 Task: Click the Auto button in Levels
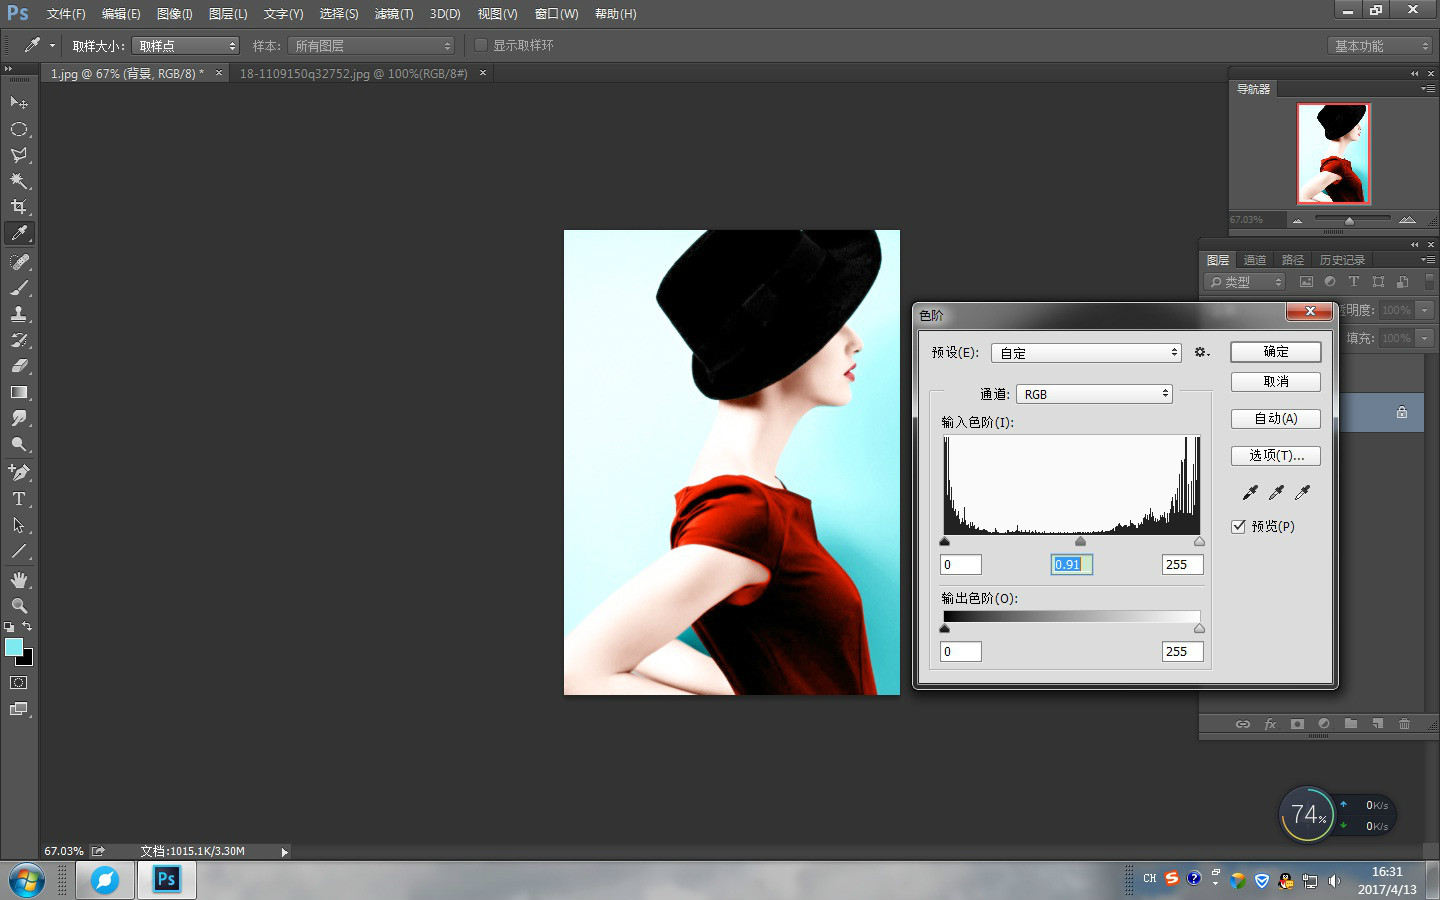pos(1275,419)
